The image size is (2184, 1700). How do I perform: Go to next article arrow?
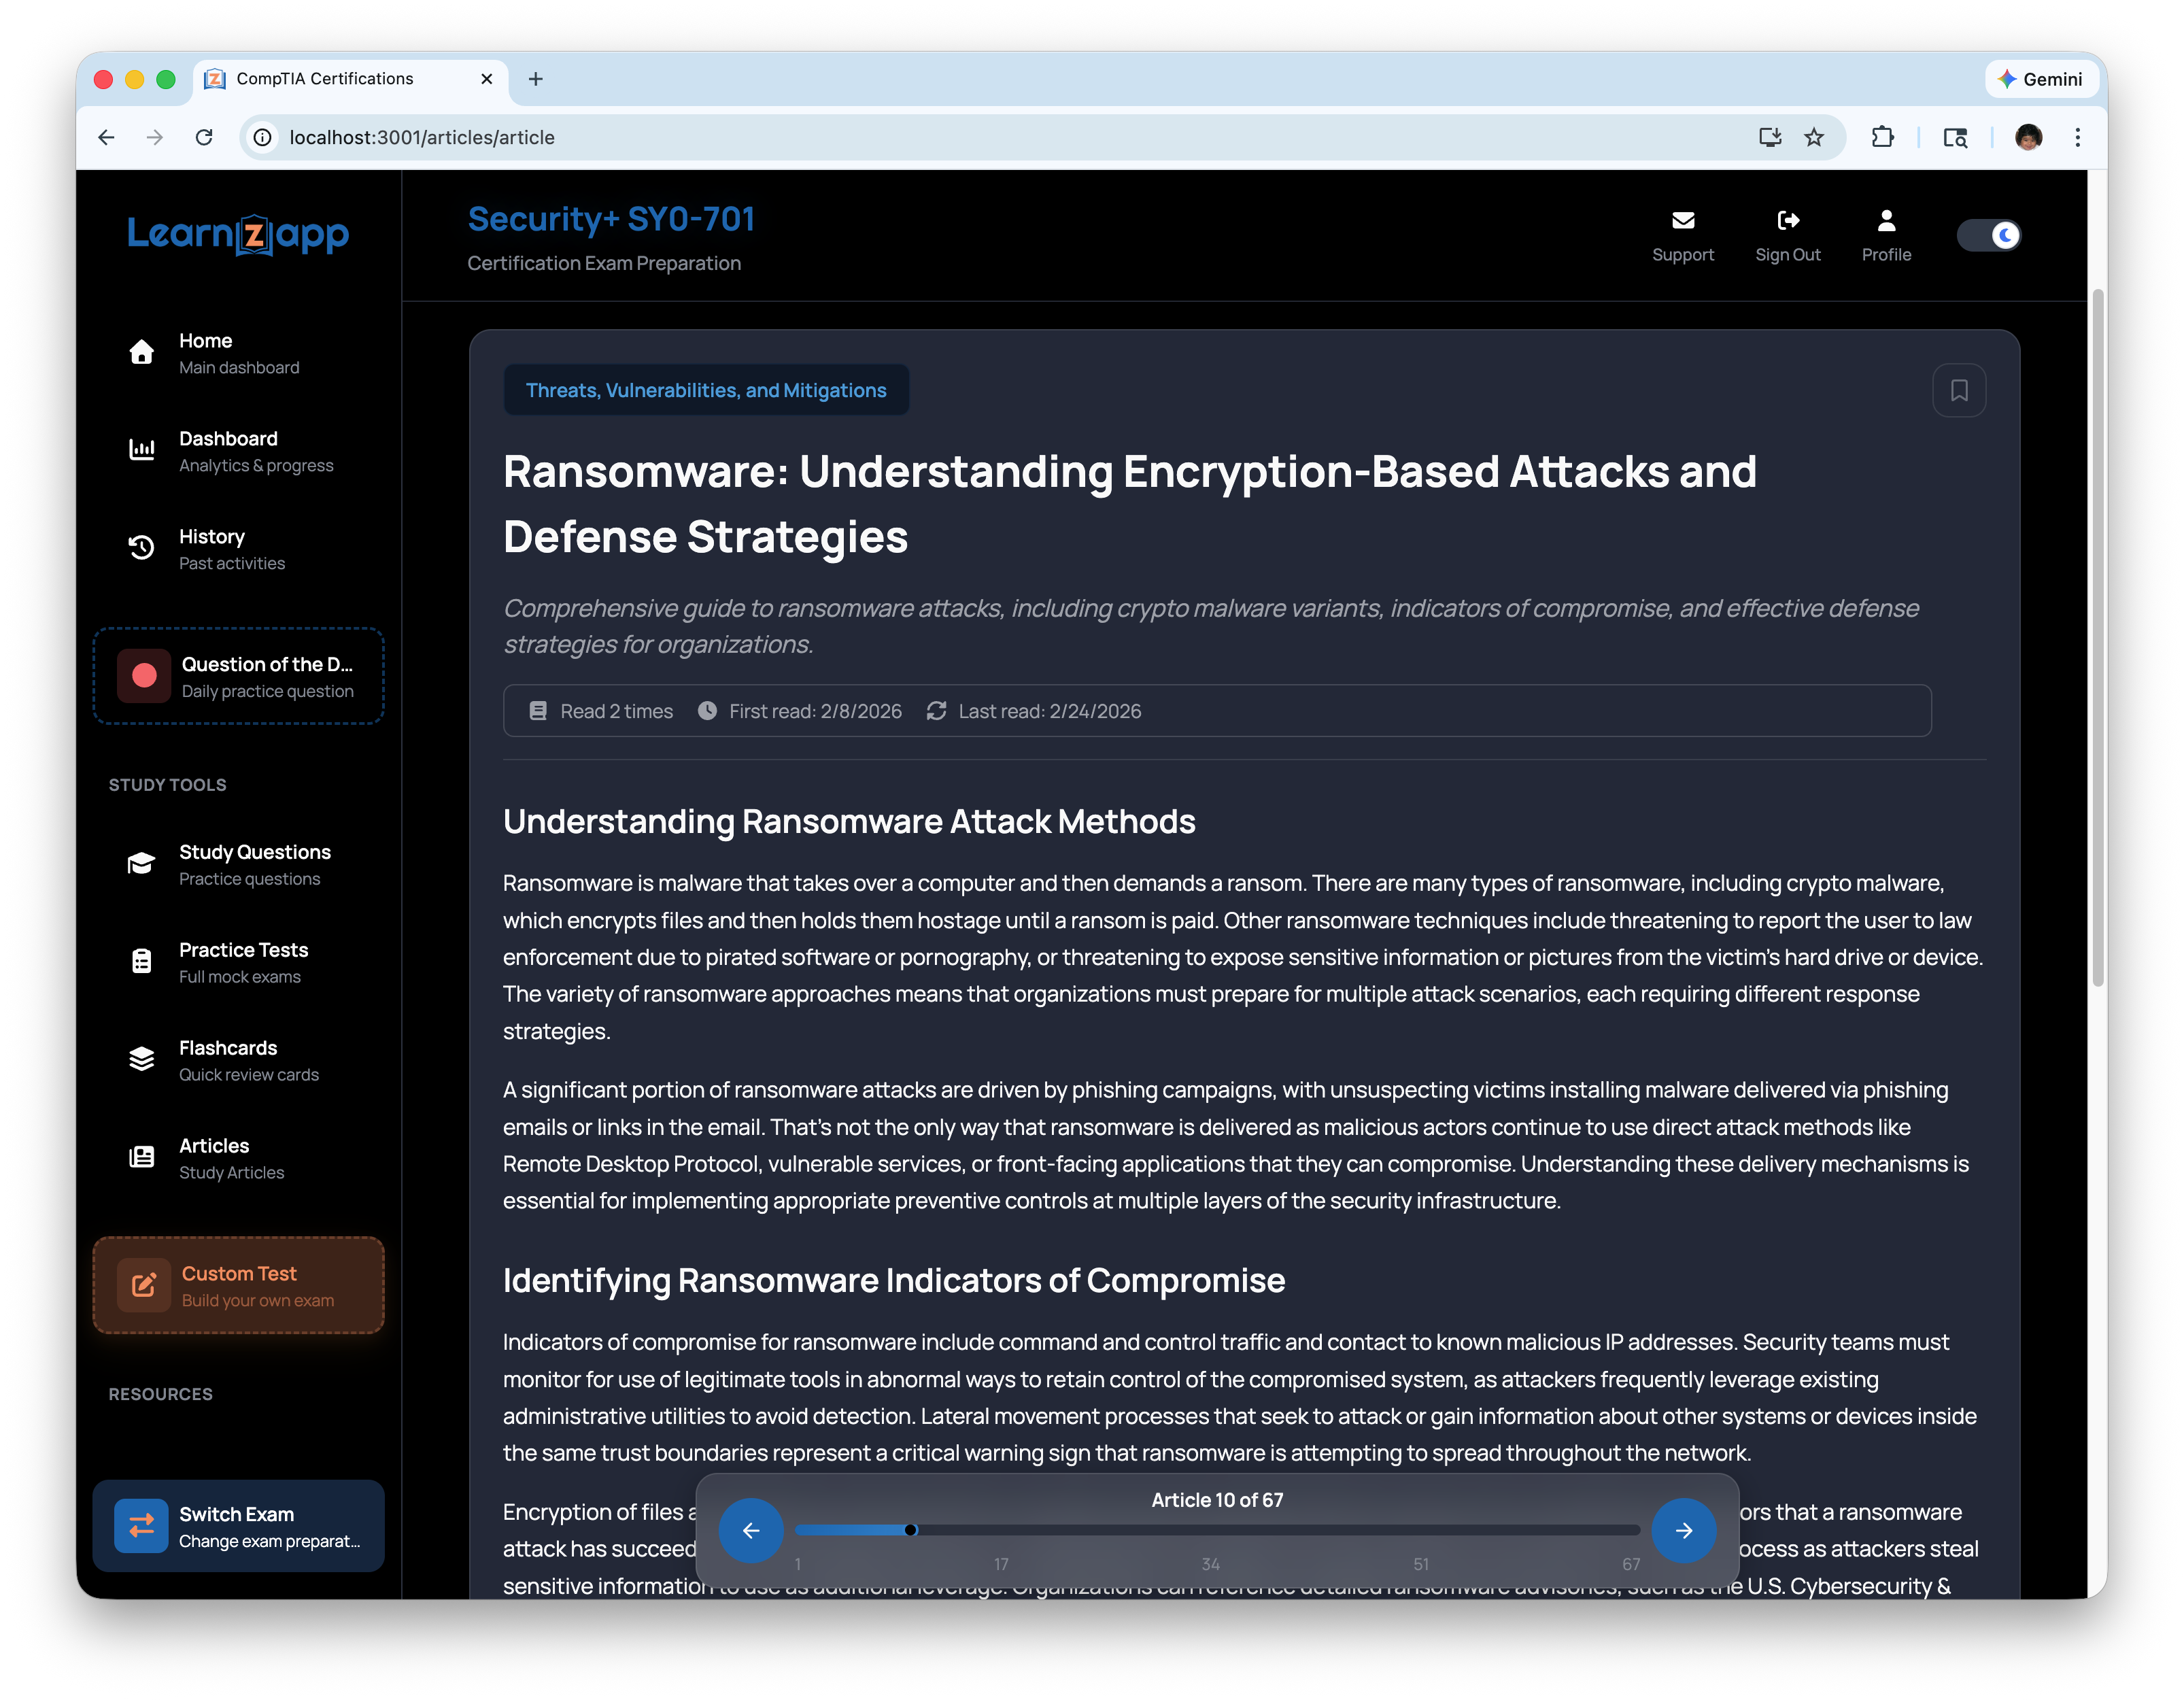[1683, 1529]
